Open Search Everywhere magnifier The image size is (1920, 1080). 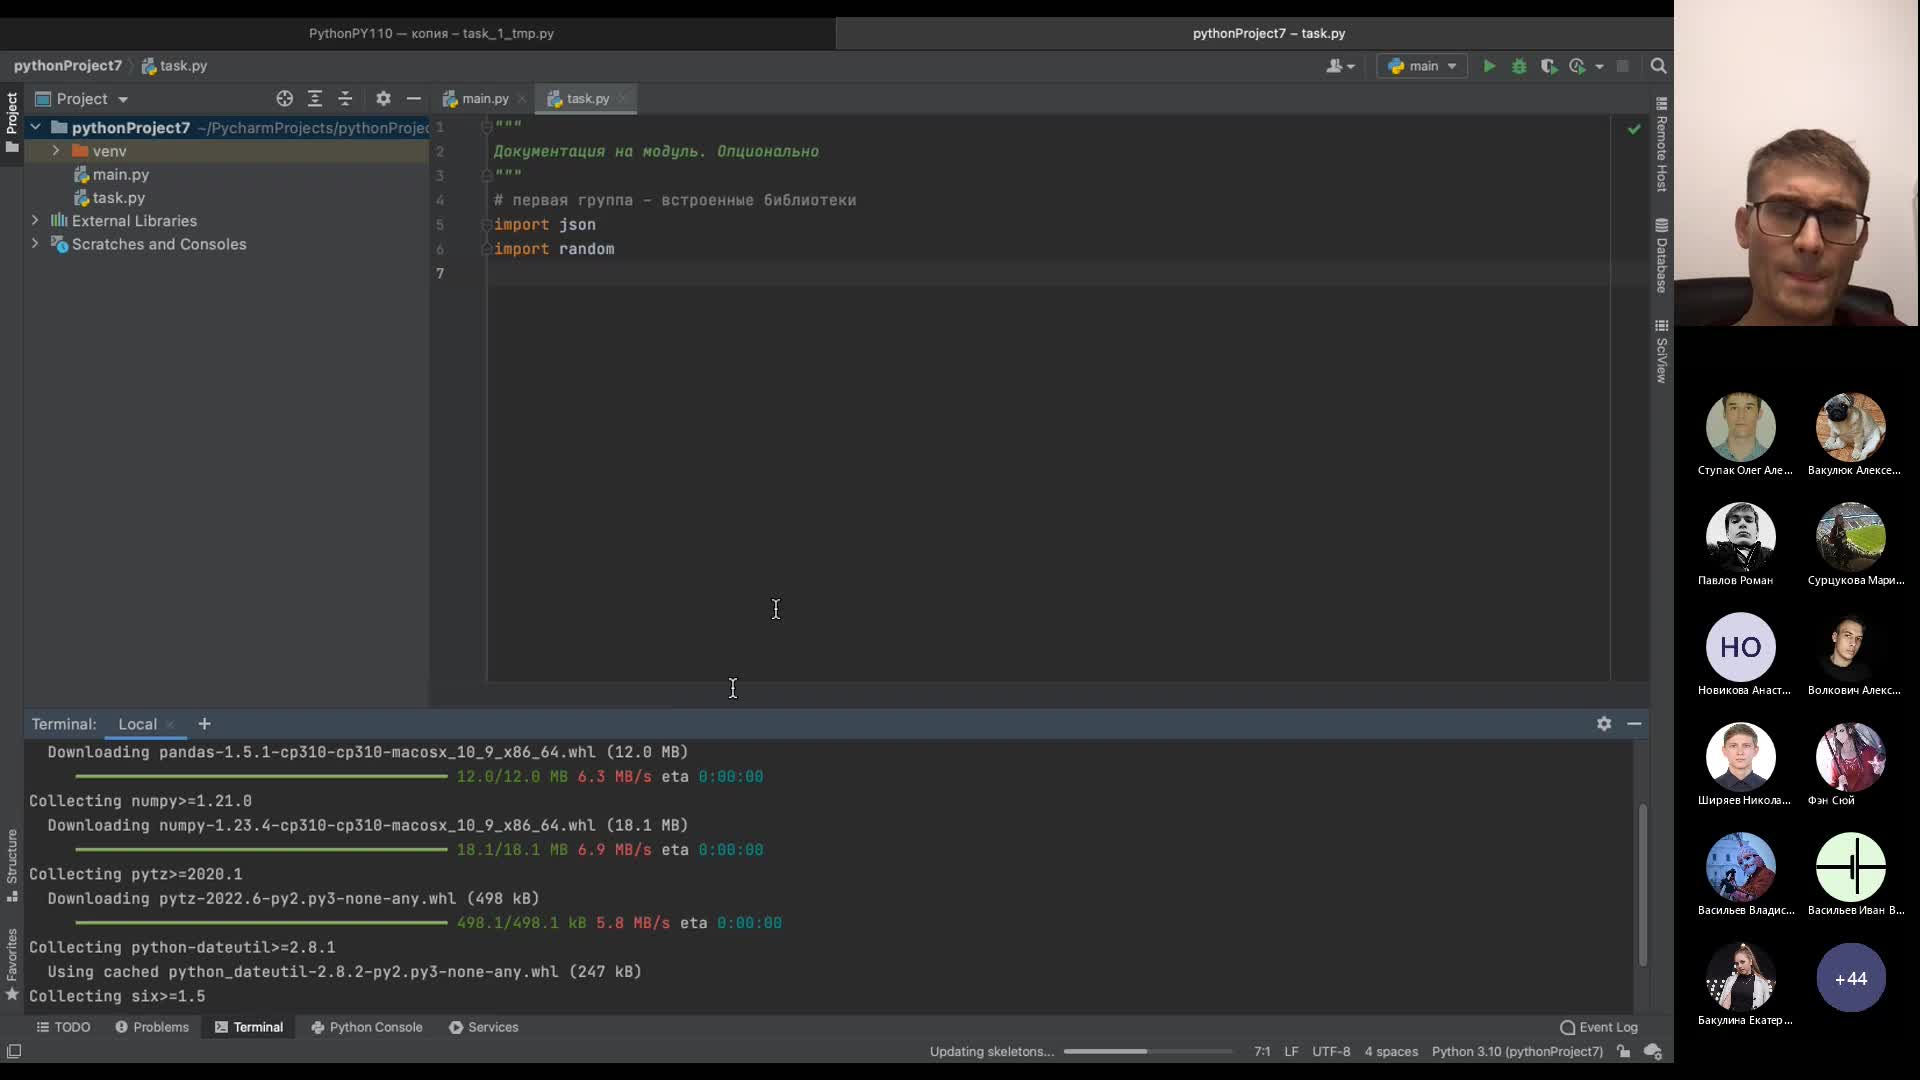[x=1659, y=66]
